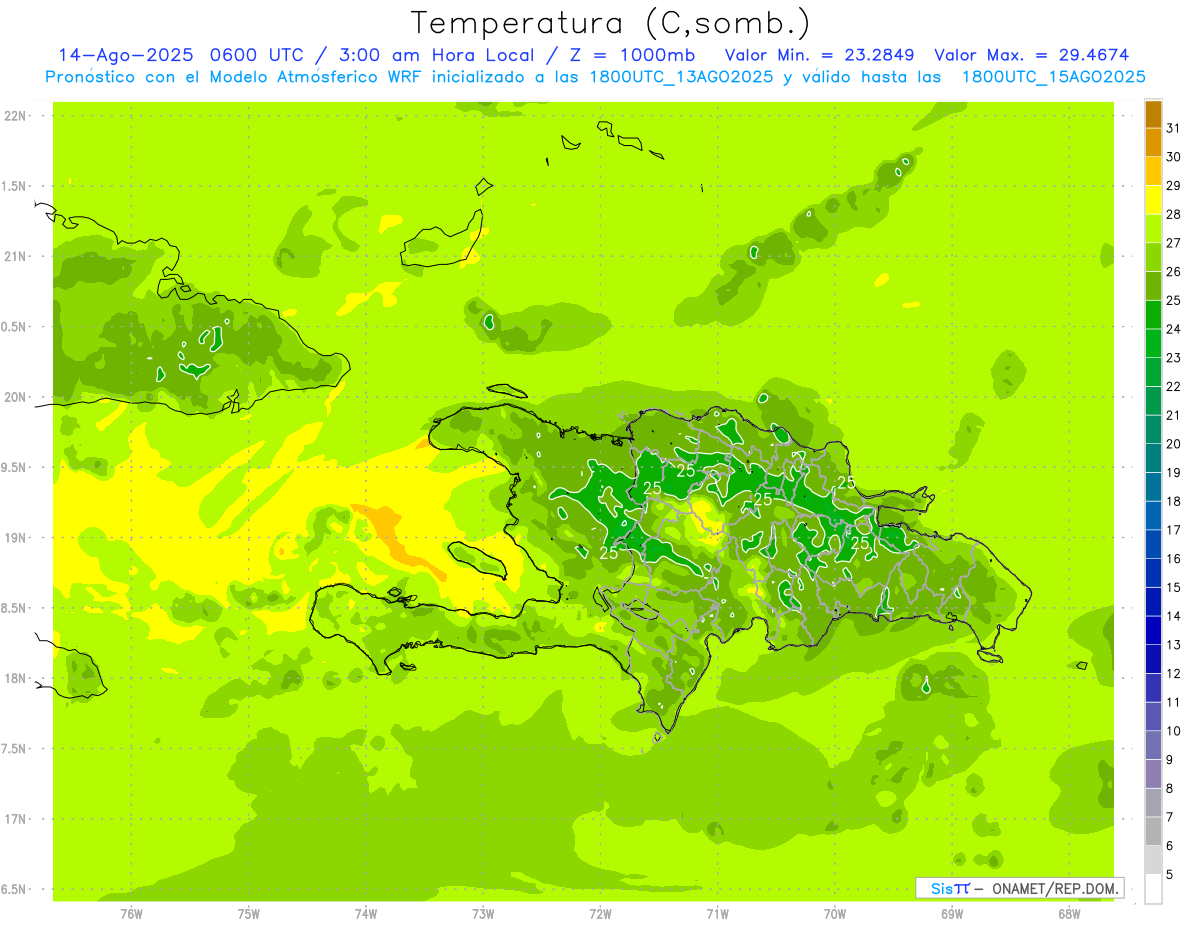1200x927 pixels.
Task: Click the '71W' longitude label
Action: click(x=717, y=914)
